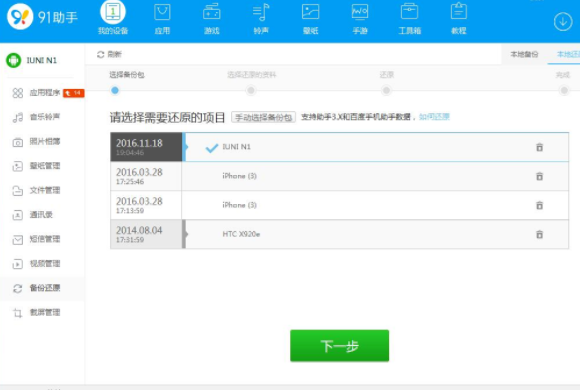Click the 还原 step marker
This screenshot has width=580, height=390.
(x=386, y=90)
